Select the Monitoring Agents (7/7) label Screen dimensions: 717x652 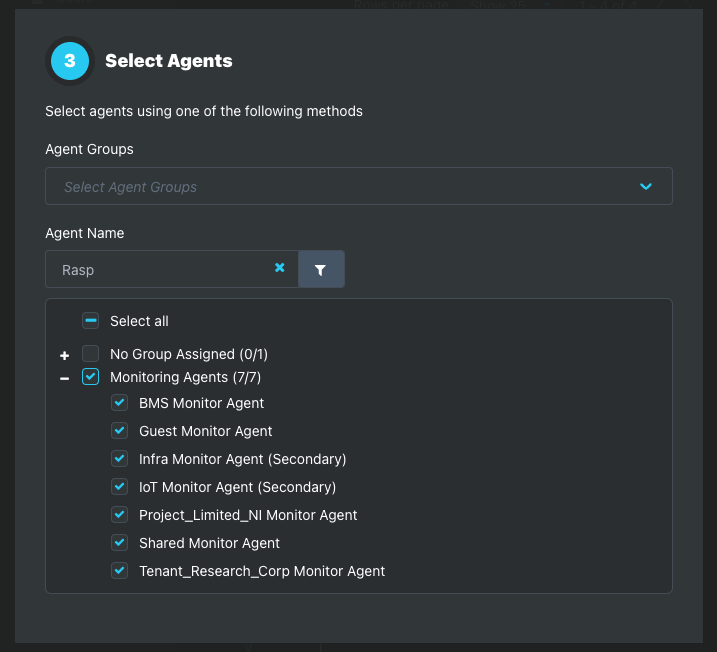(x=186, y=377)
